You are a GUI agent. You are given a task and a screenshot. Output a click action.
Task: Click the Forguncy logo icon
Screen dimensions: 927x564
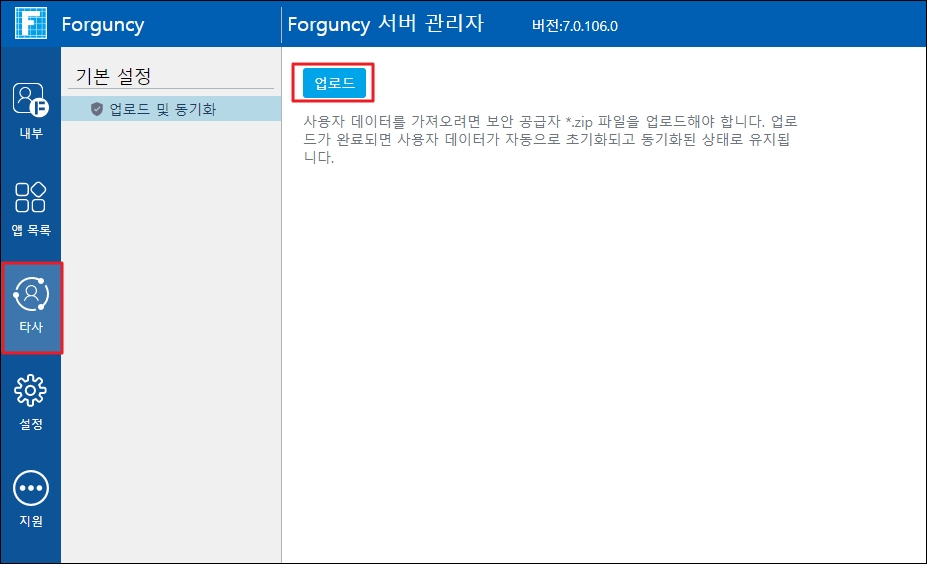30,24
